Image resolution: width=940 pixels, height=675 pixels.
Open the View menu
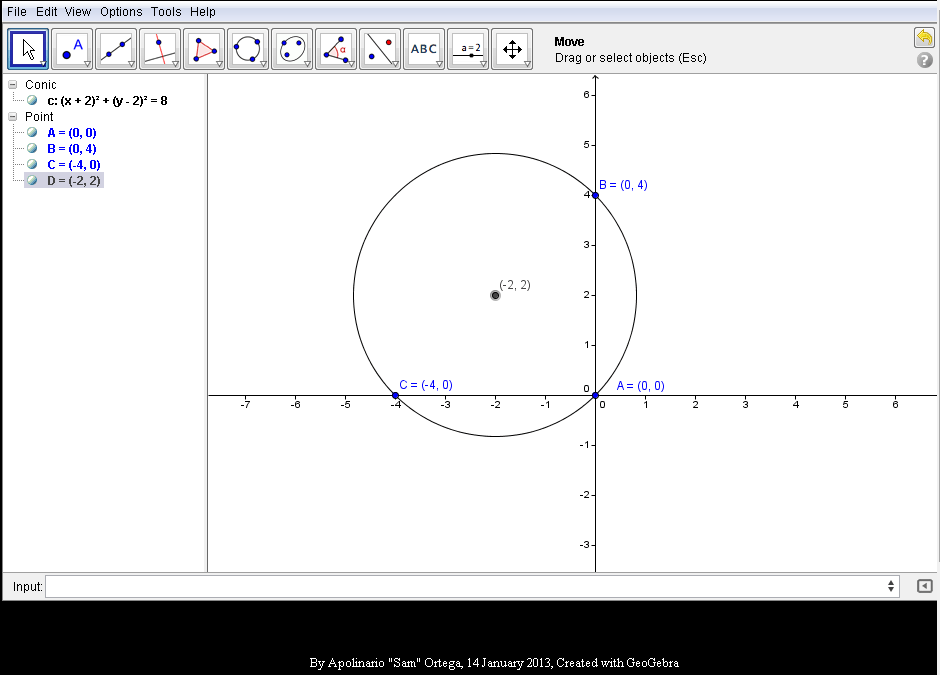(77, 11)
